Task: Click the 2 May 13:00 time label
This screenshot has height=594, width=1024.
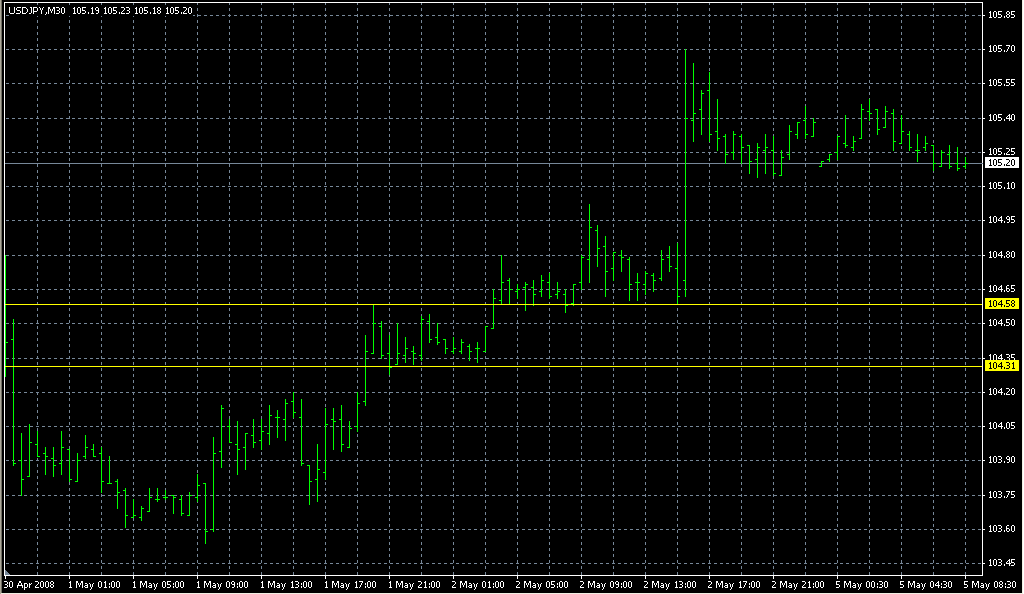Action: pyautogui.click(x=670, y=585)
